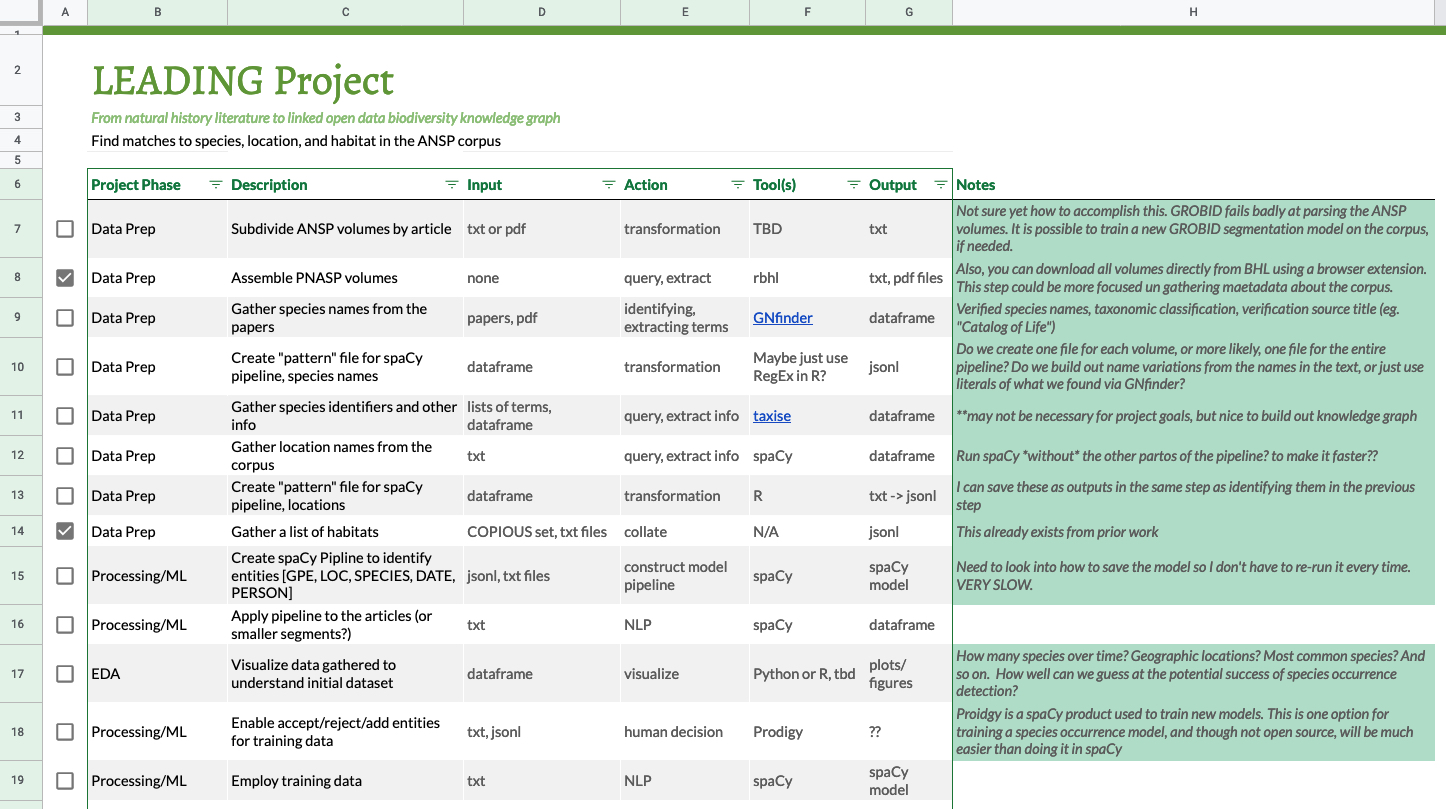Select the 'construct model pipeline' action cell

[x=685, y=576]
